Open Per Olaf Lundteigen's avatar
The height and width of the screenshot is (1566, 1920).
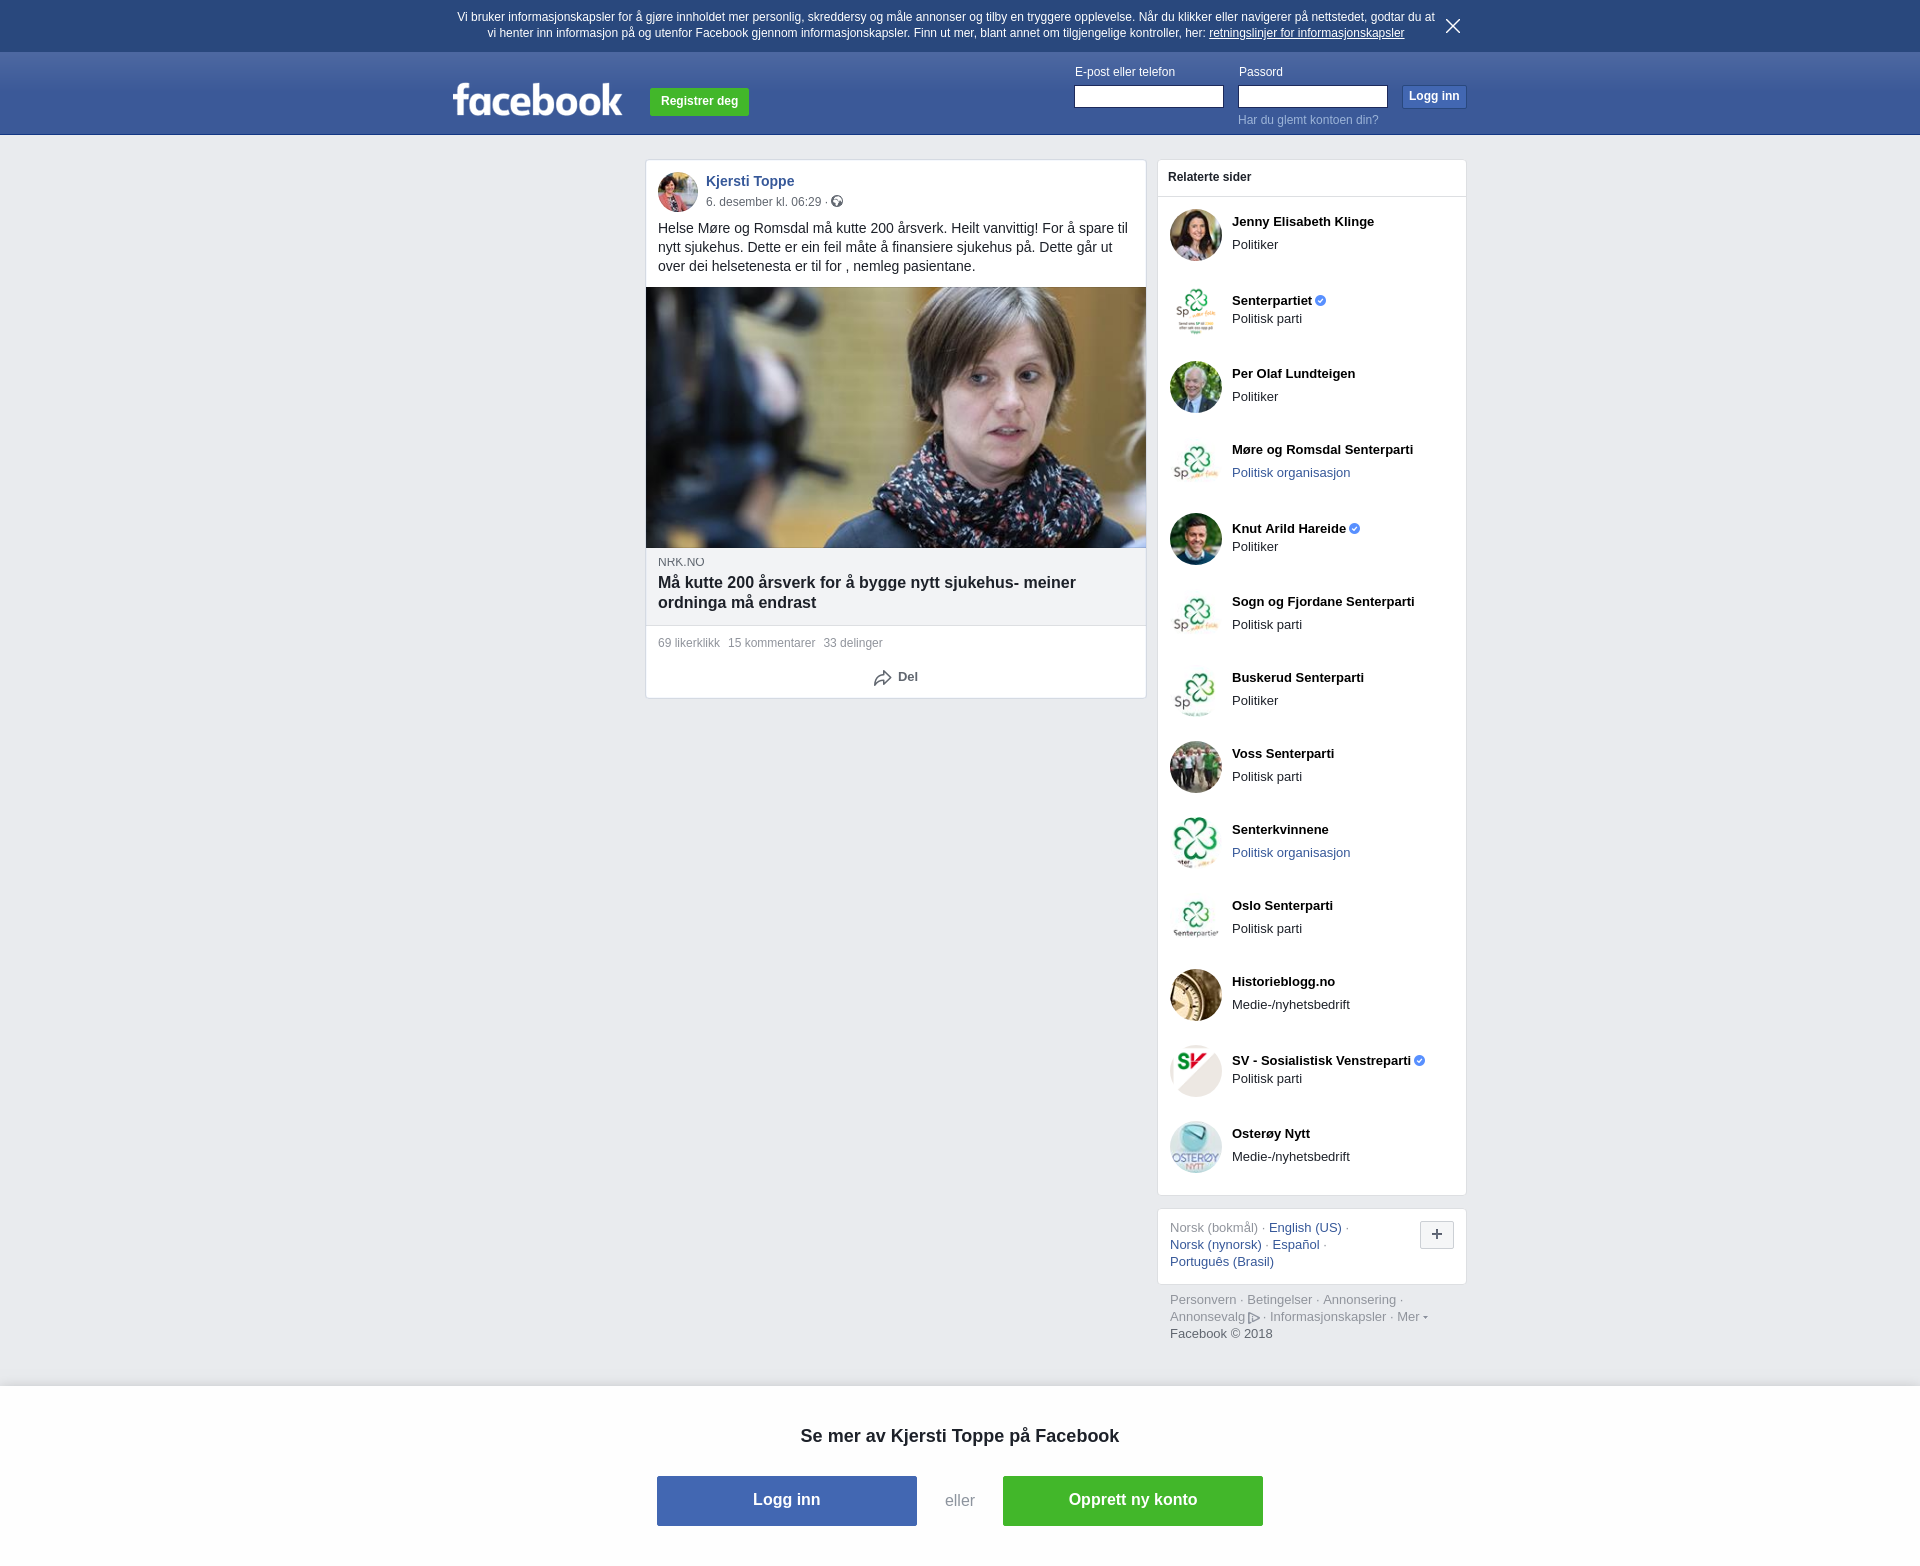(1196, 387)
